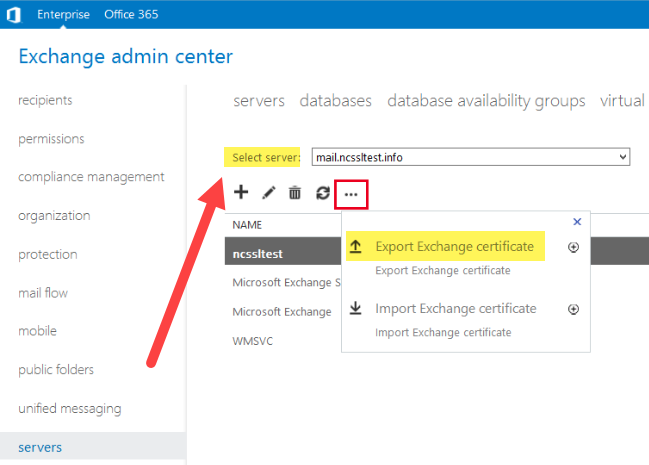Switch to the Enterprise tab
This screenshot has width=649, height=465.
[63, 14]
